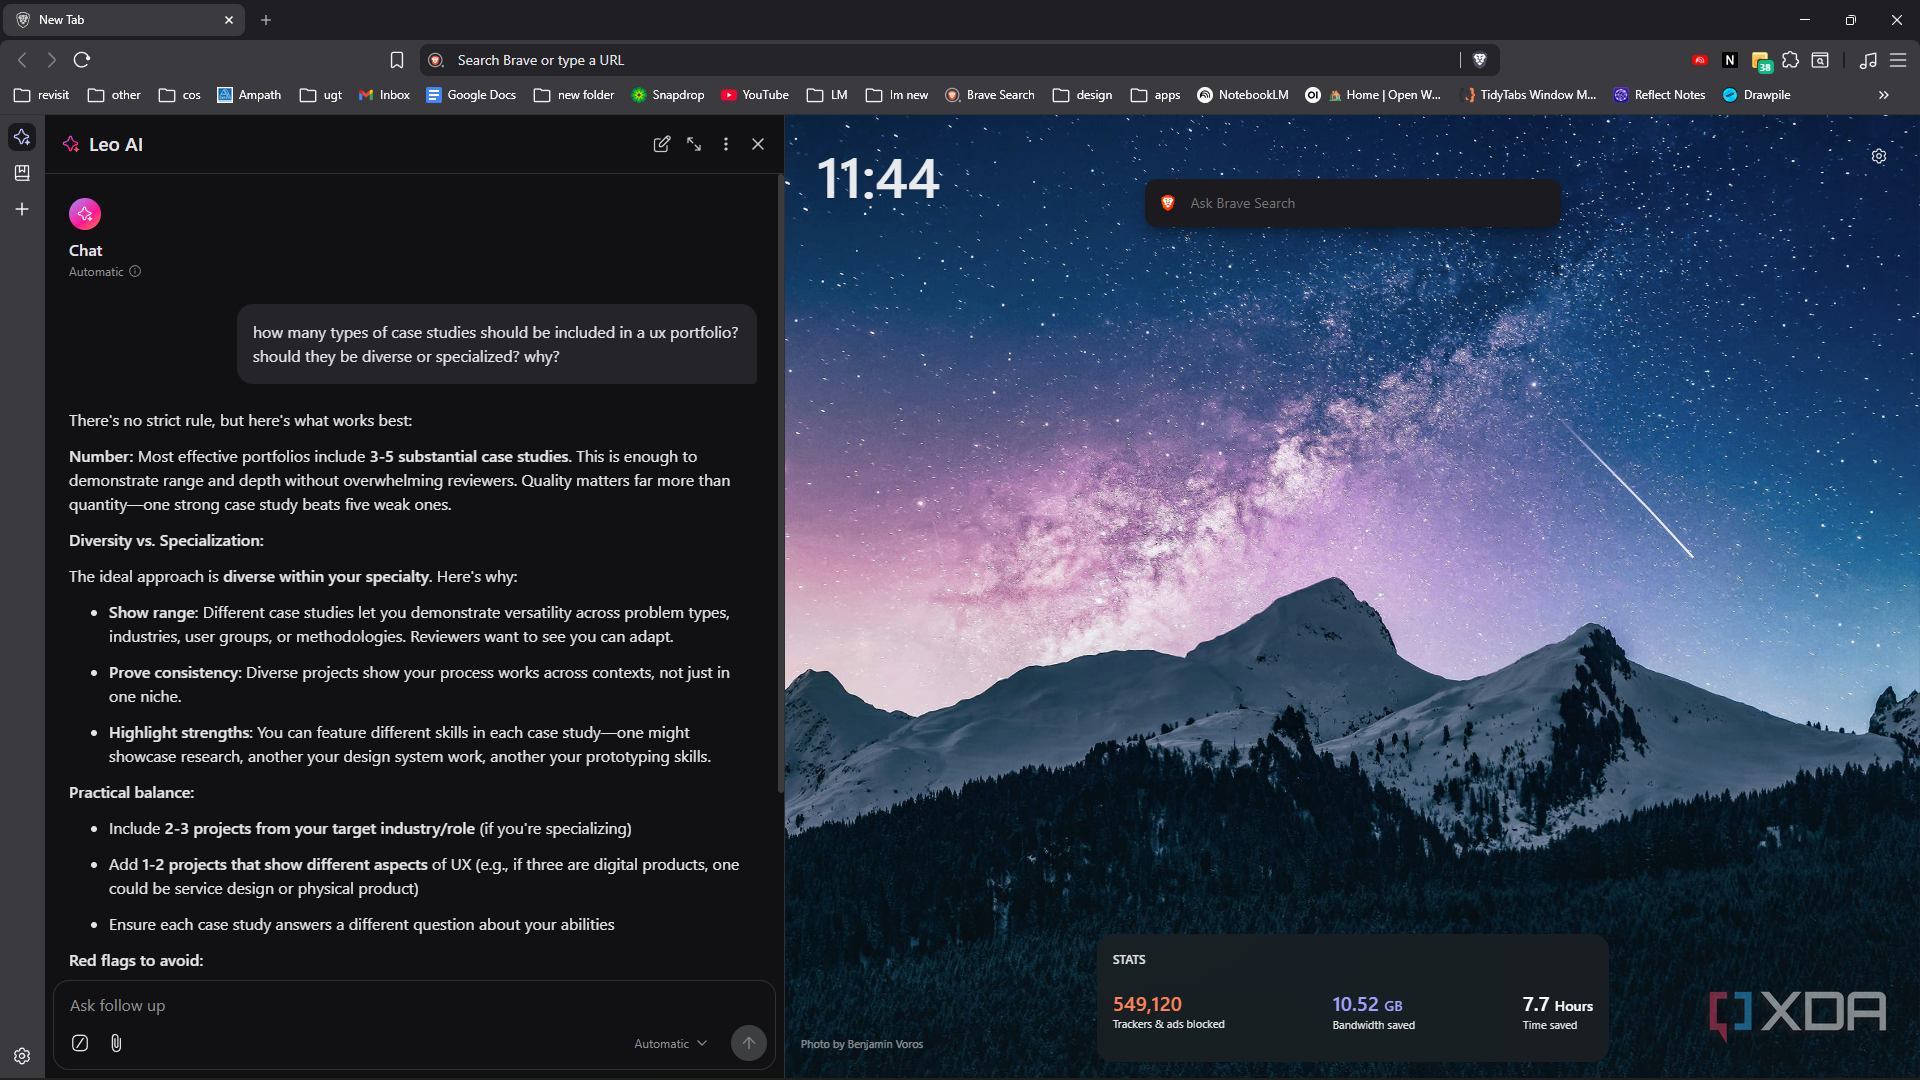Open the media control icon
The width and height of the screenshot is (1920, 1080).
(1868, 60)
